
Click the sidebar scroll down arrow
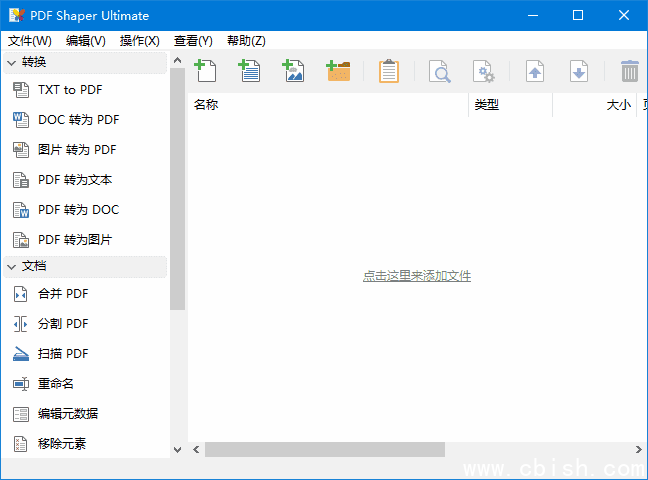pos(178,450)
